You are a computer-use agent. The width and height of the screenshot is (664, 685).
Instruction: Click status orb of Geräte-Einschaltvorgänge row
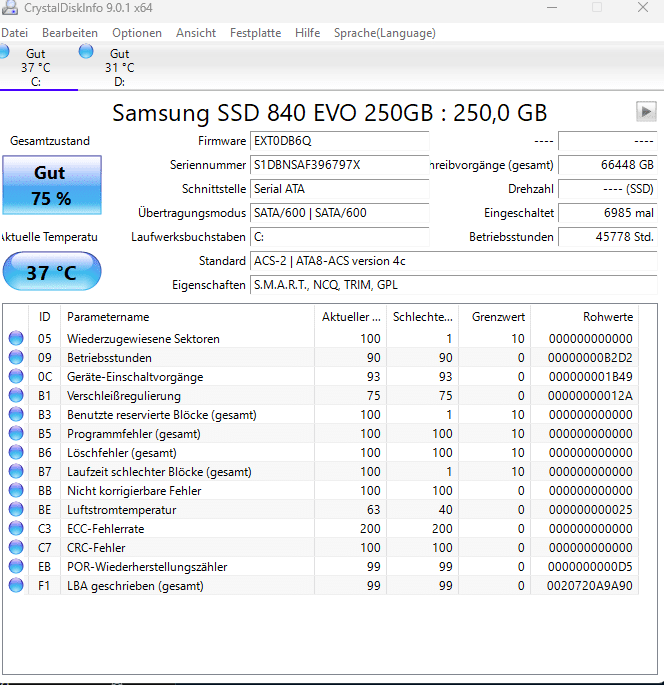click(x=16, y=377)
